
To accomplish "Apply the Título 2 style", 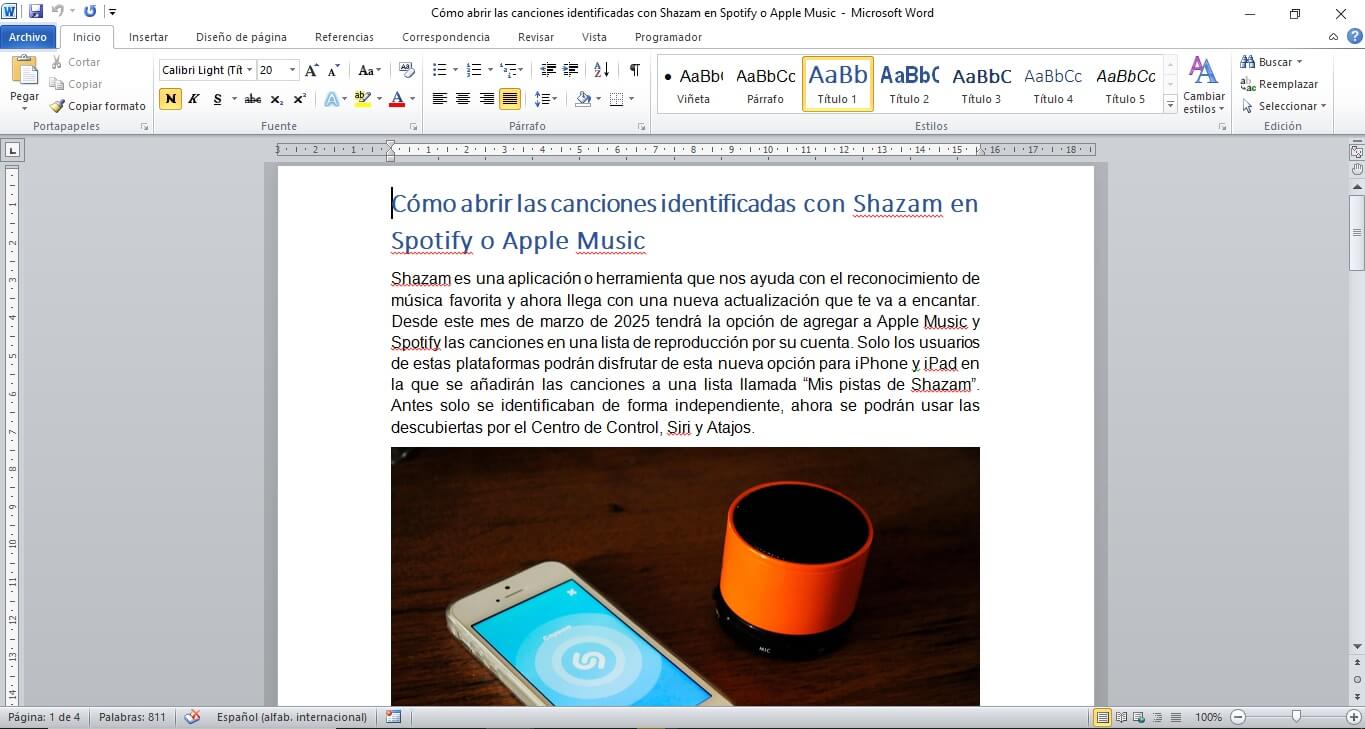I will 910,84.
